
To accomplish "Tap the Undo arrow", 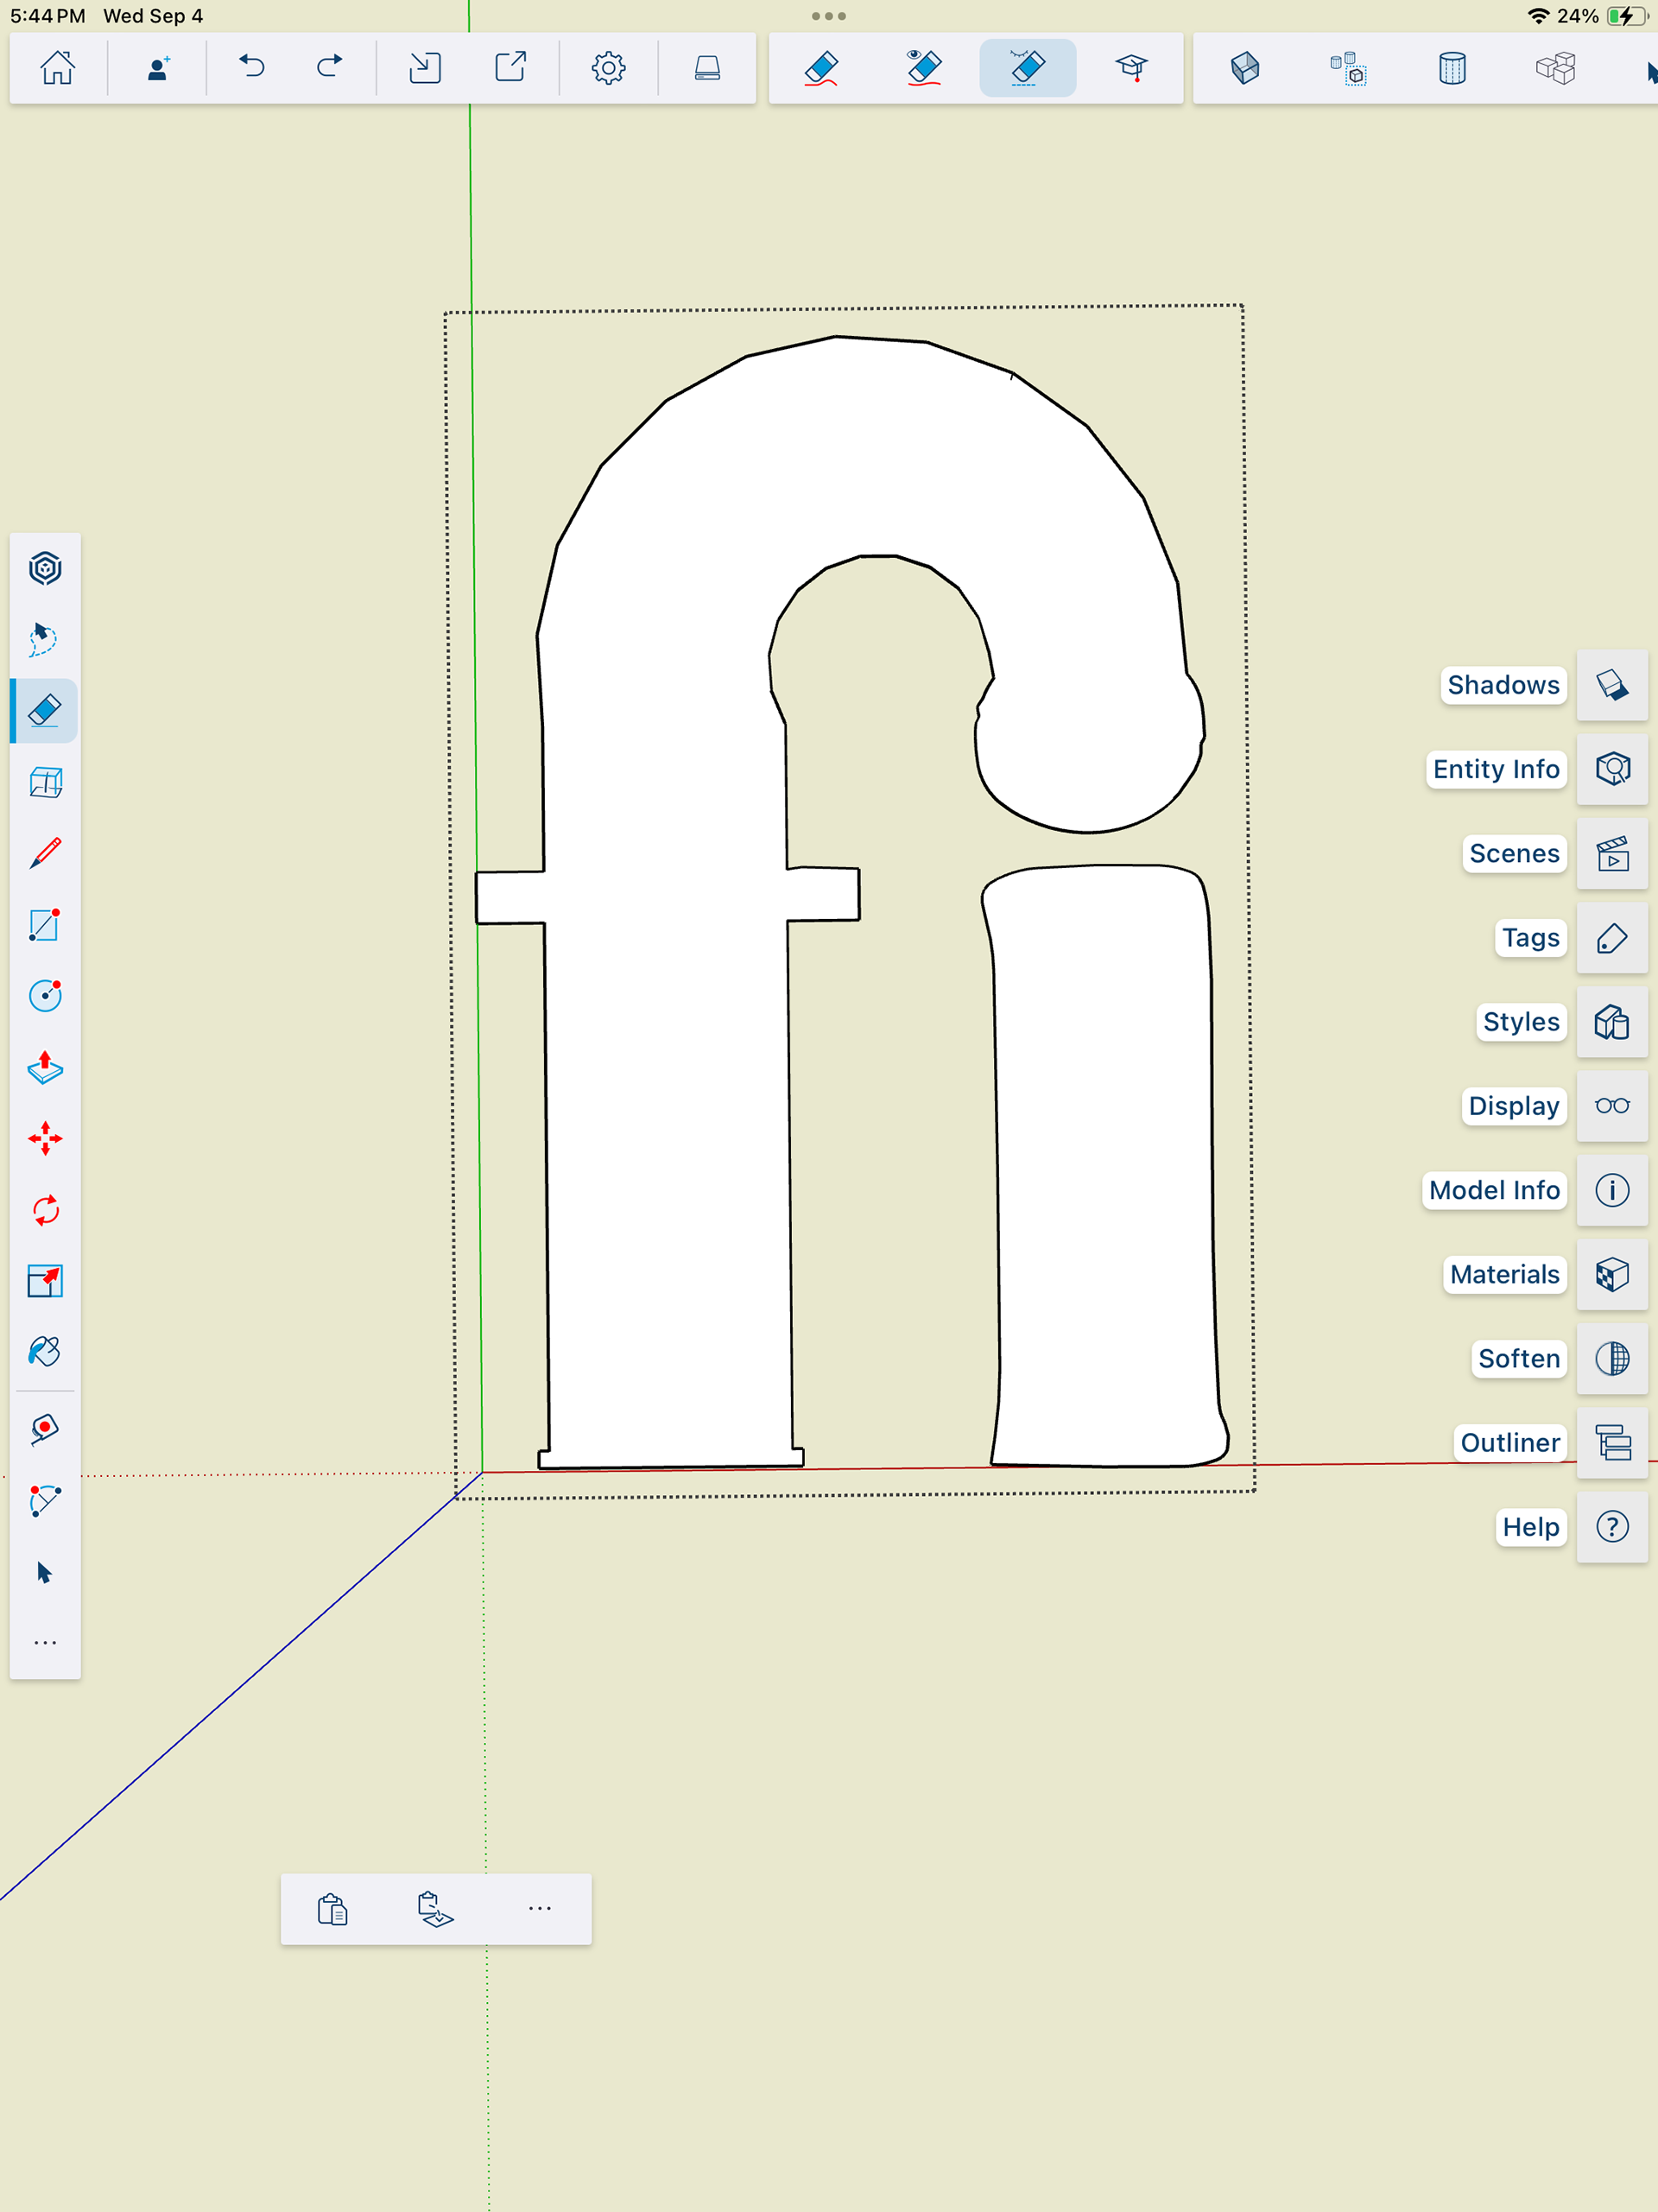I will point(251,68).
